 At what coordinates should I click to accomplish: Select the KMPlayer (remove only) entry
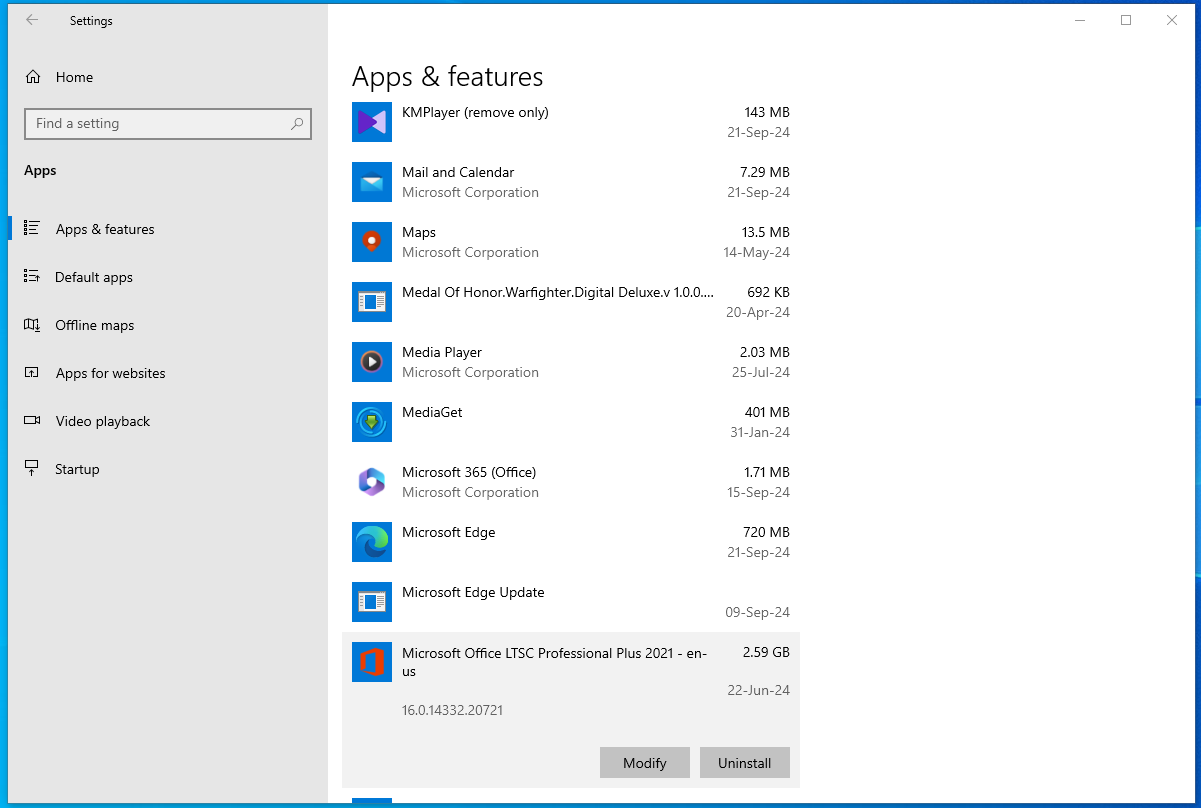pos(475,112)
